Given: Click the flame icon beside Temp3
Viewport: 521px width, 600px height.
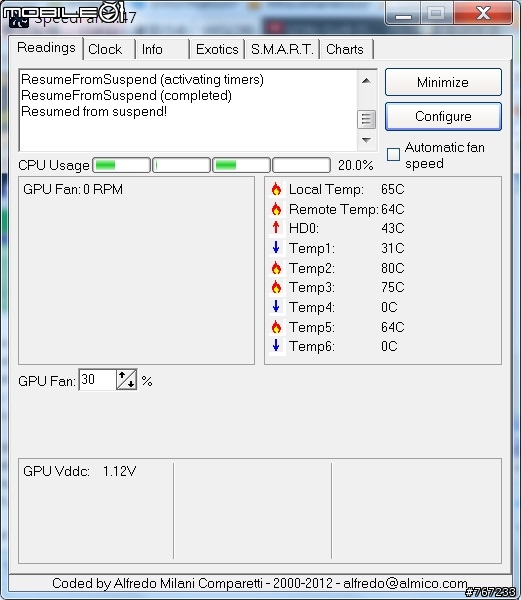Looking at the screenshot, I should (x=276, y=287).
